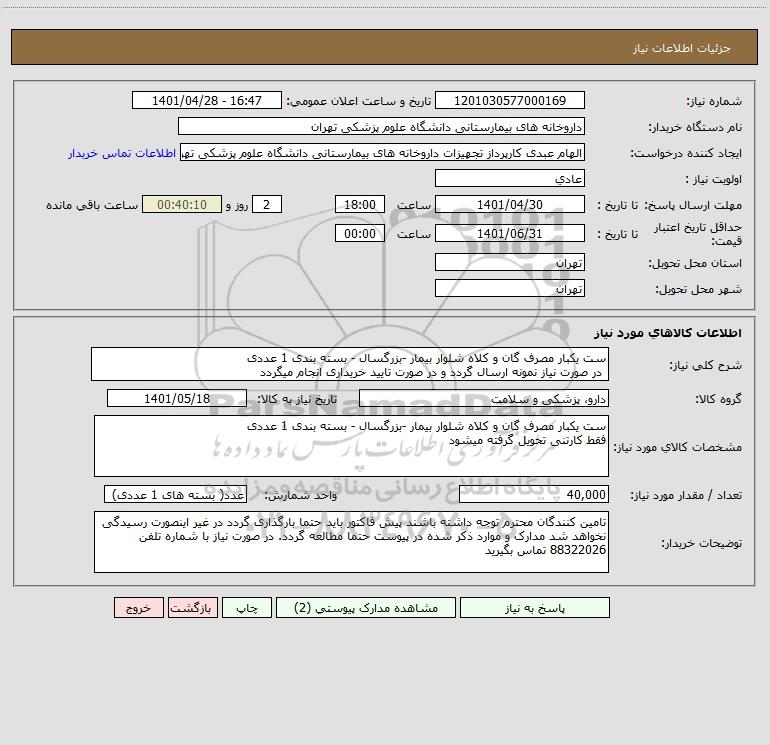Screen dimensions: 770x745
Task: Click the label گروه کالا:
Action: tap(718, 399)
